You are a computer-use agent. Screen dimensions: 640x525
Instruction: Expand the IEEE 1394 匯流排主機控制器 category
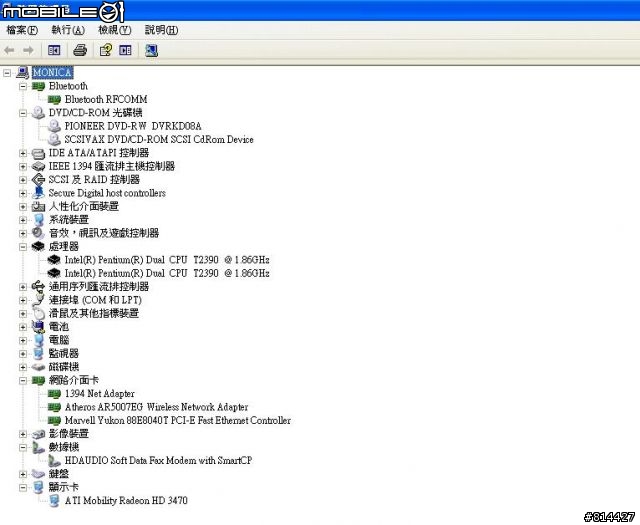[x=23, y=167]
